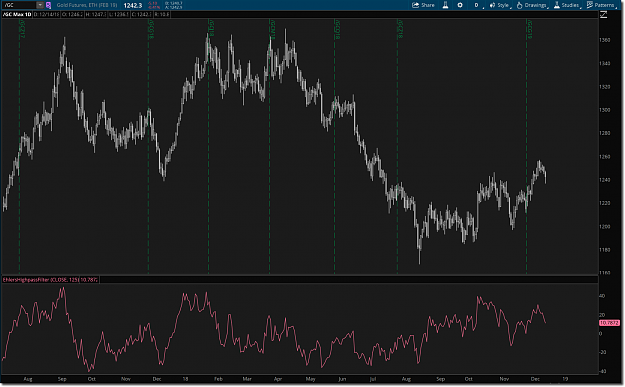
Task: Click the Gold Futures ETH description text
Action: 87,5
